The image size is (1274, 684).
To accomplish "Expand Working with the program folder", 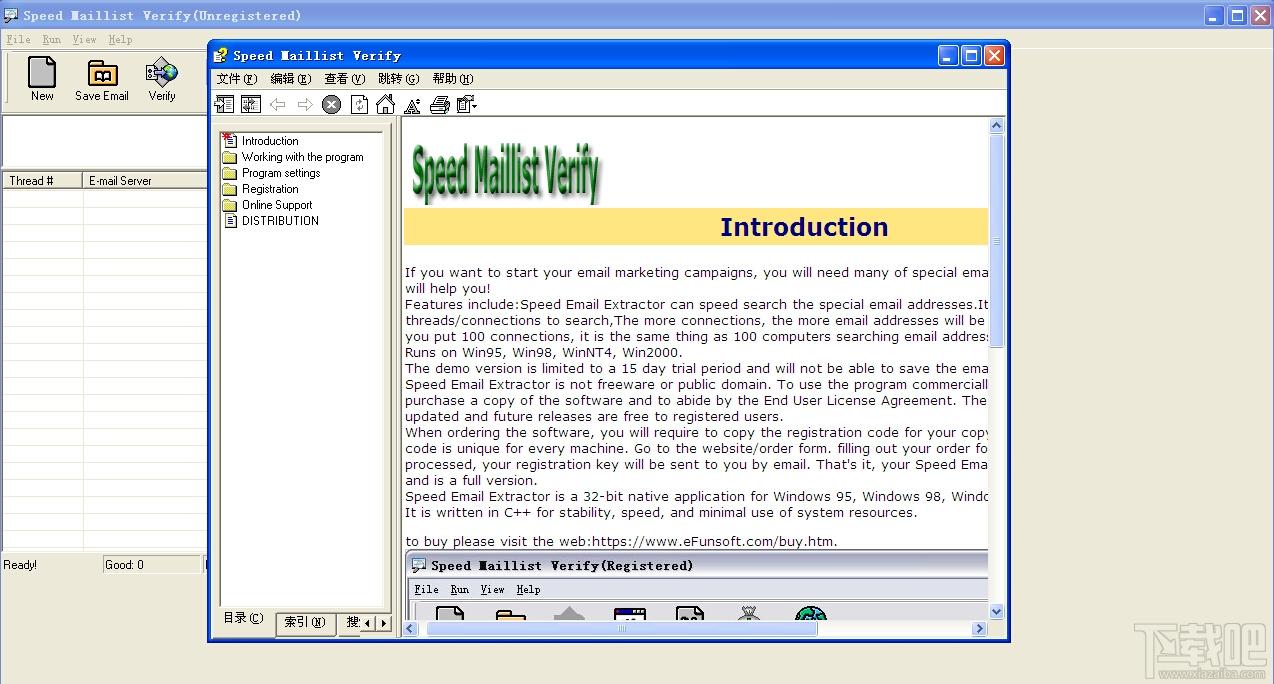I will click(293, 157).
